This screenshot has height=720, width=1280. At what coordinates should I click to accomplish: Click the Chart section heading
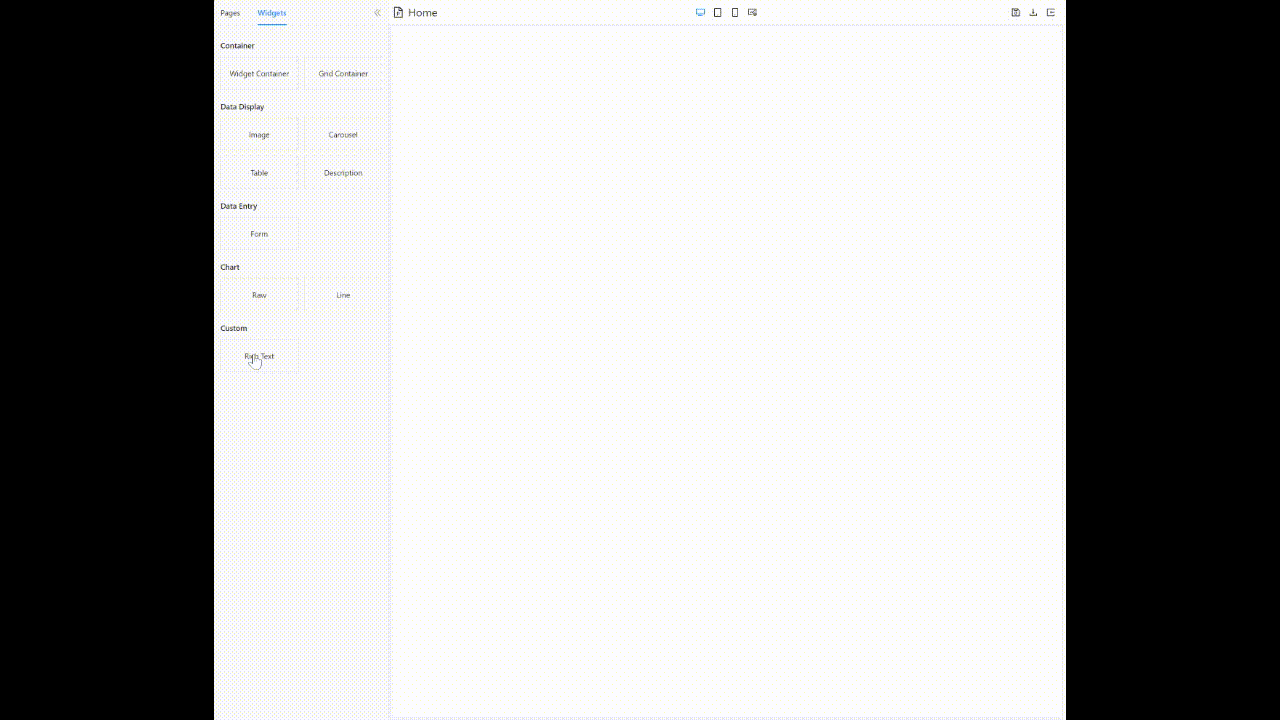point(230,267)
